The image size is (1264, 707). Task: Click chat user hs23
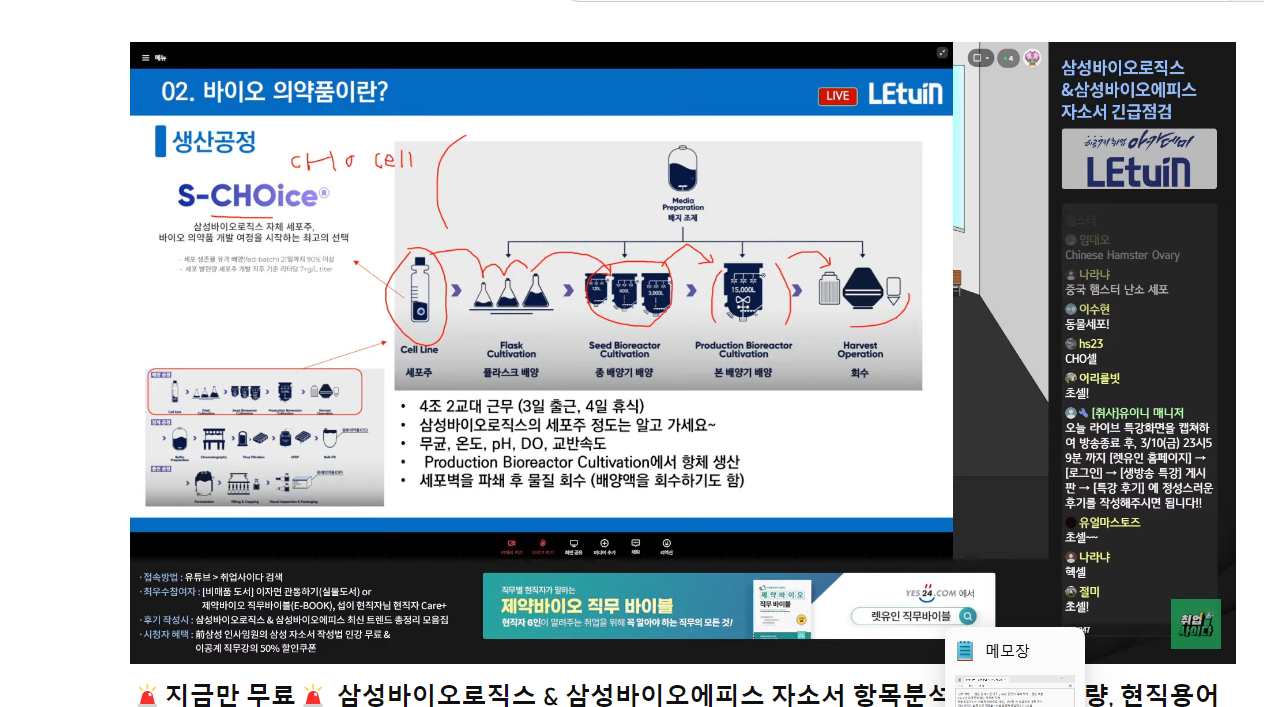pos(1090,343)
